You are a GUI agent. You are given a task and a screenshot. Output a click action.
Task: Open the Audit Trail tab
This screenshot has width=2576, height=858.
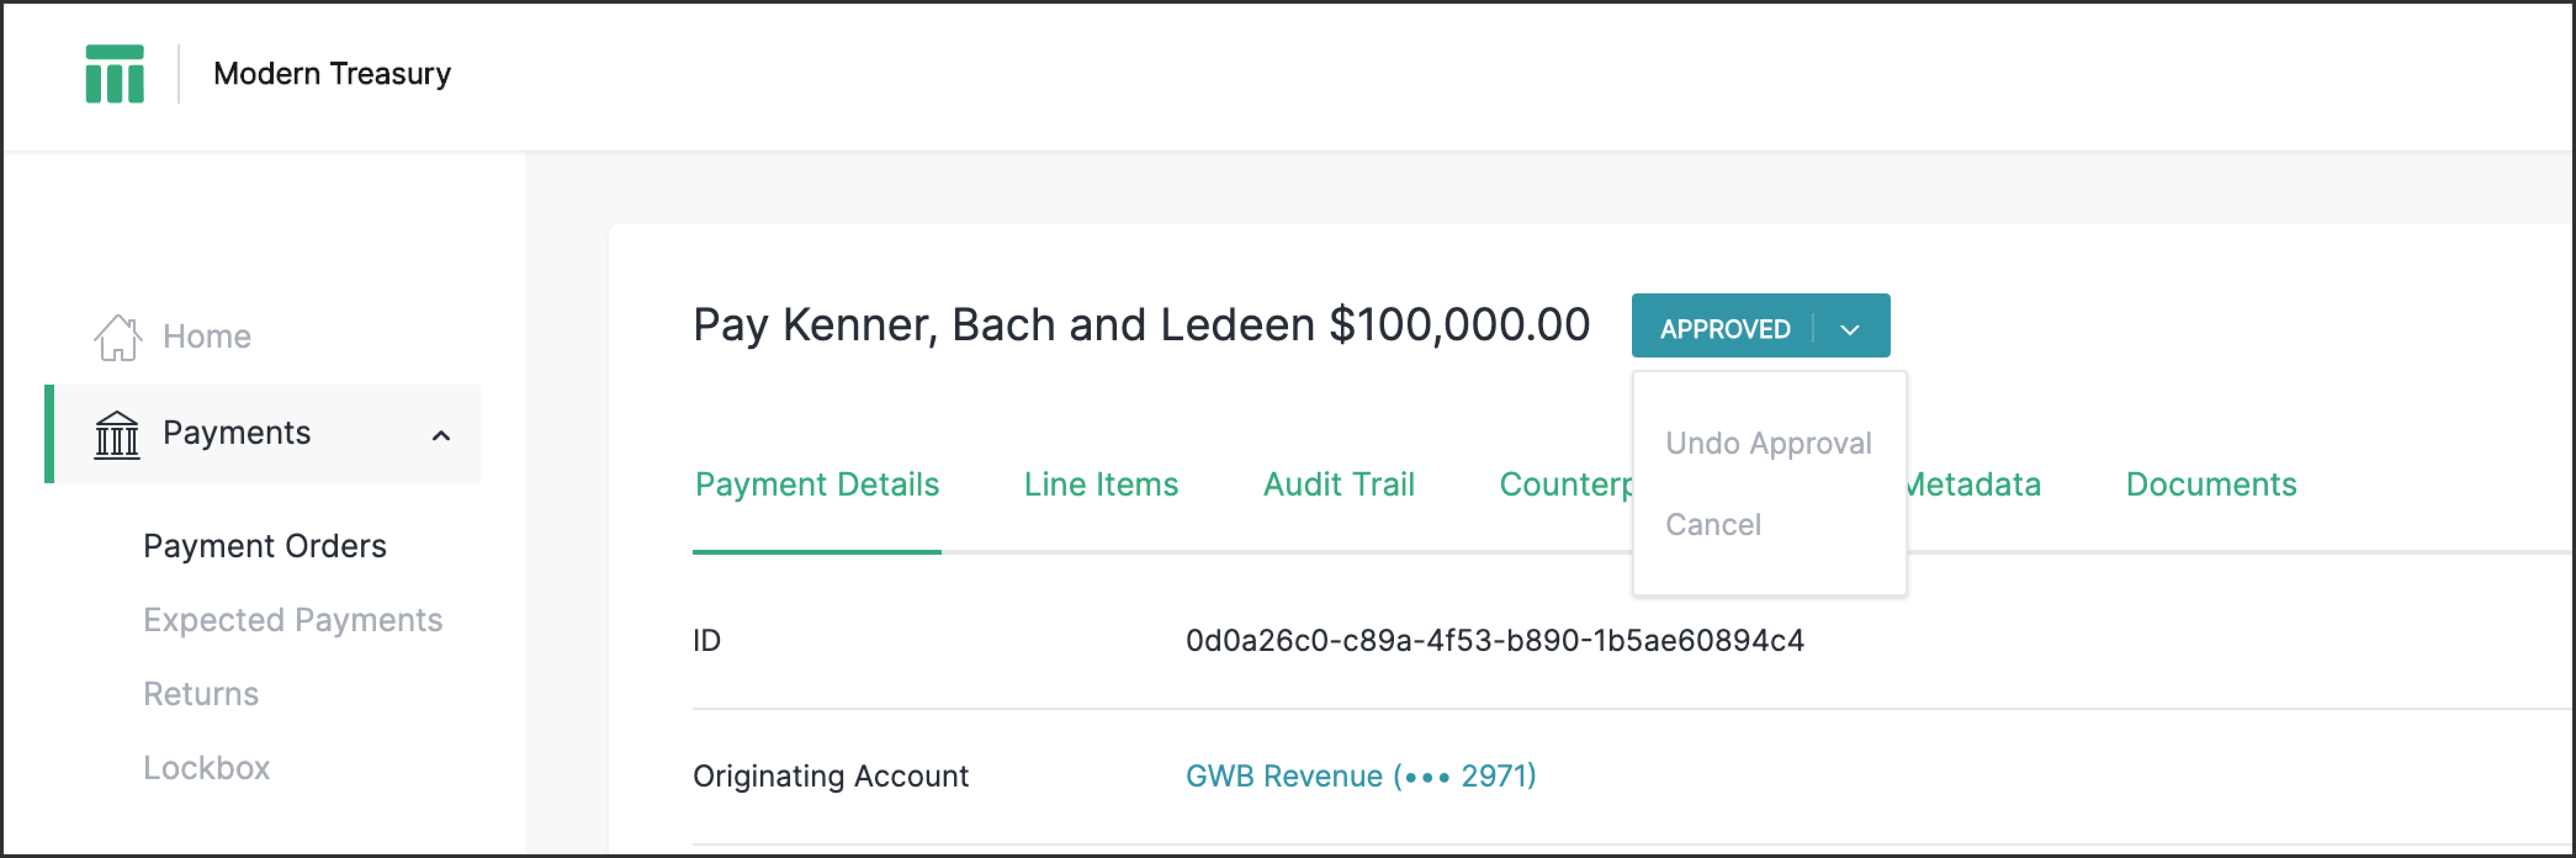(1338, 484)
